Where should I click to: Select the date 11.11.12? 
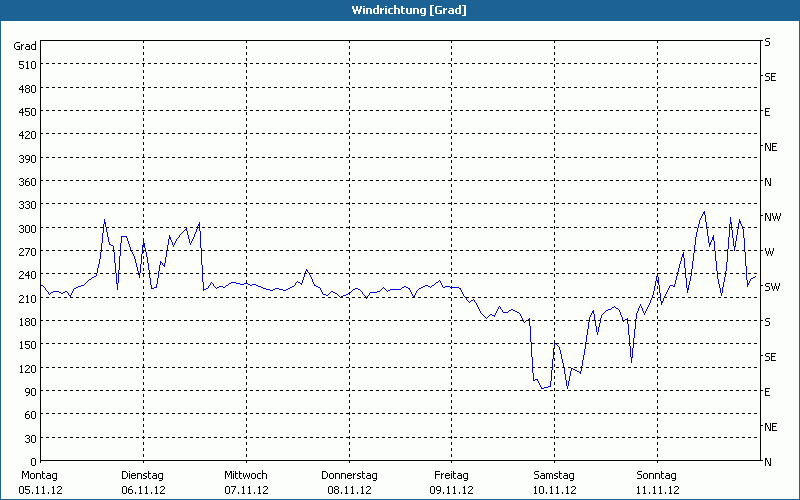click(x=658, y=490)
